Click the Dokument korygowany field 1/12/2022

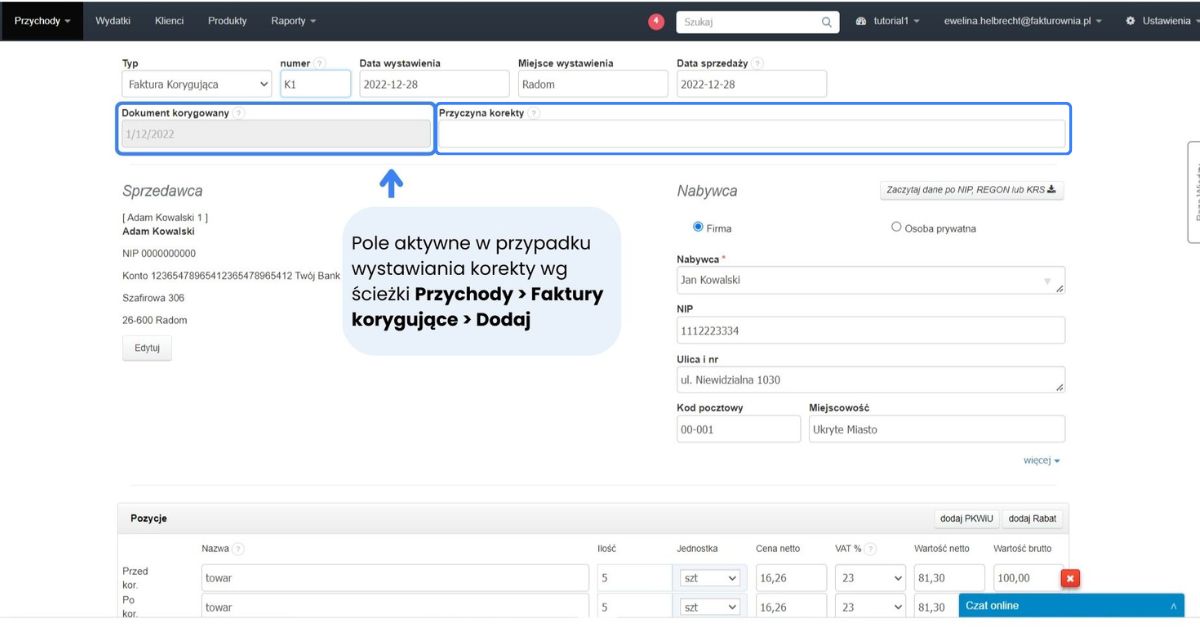tap(276, 134)
